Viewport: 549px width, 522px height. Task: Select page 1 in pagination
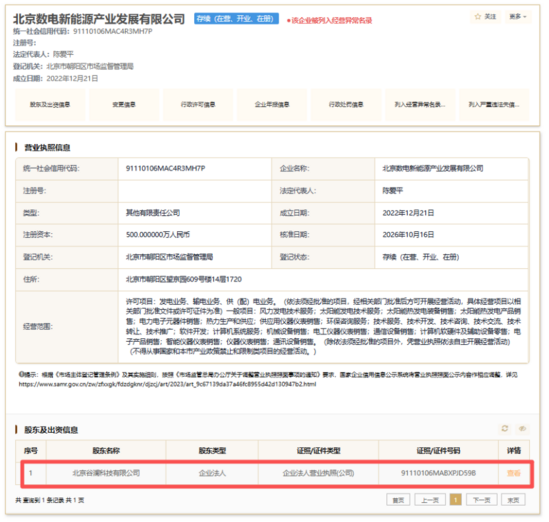(x=456, y=500)
